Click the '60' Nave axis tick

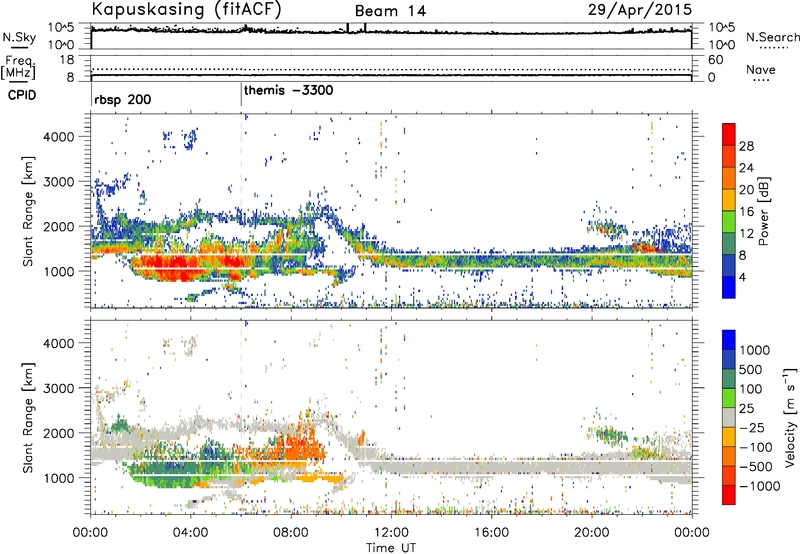(715, 60)
